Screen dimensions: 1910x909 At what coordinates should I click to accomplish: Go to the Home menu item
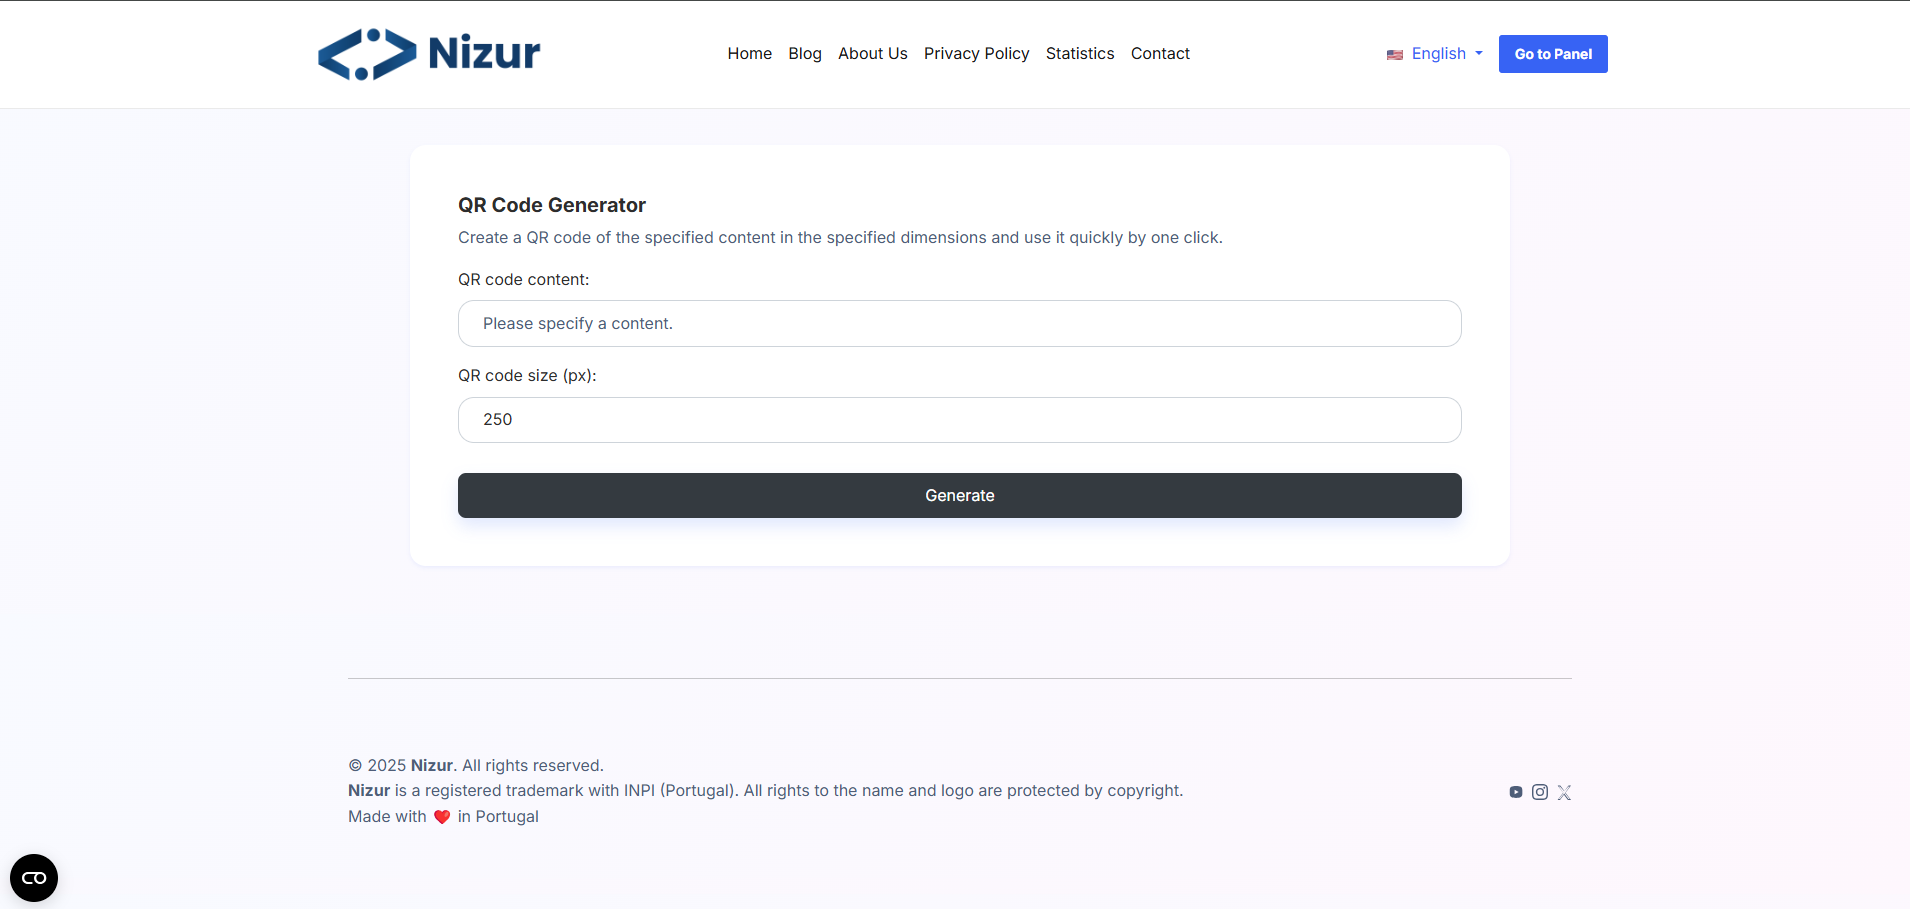click(750, 54)
